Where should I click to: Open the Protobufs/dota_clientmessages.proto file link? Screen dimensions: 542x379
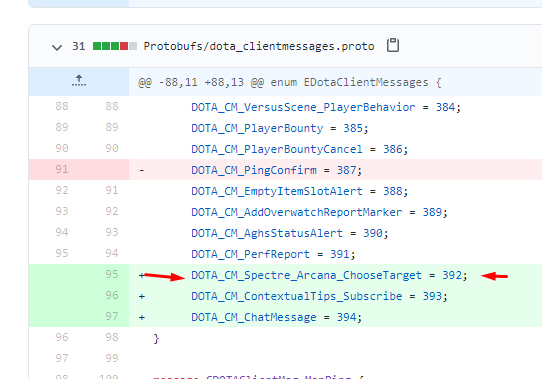pos(259,46)
